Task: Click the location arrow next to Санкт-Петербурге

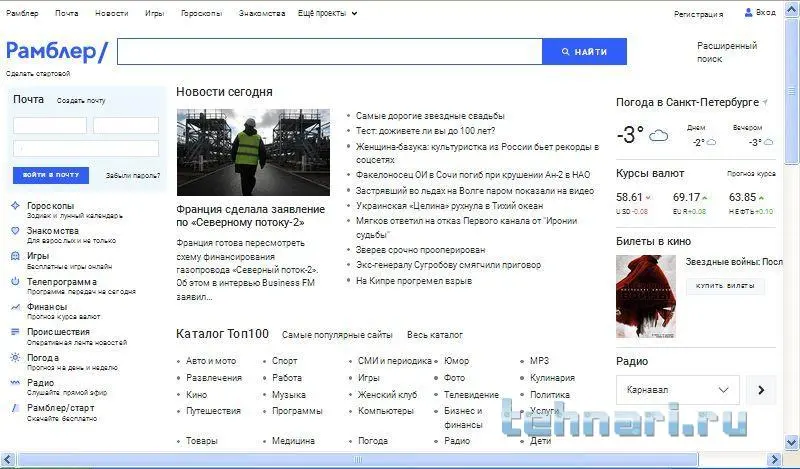Action: coord(765,103)
